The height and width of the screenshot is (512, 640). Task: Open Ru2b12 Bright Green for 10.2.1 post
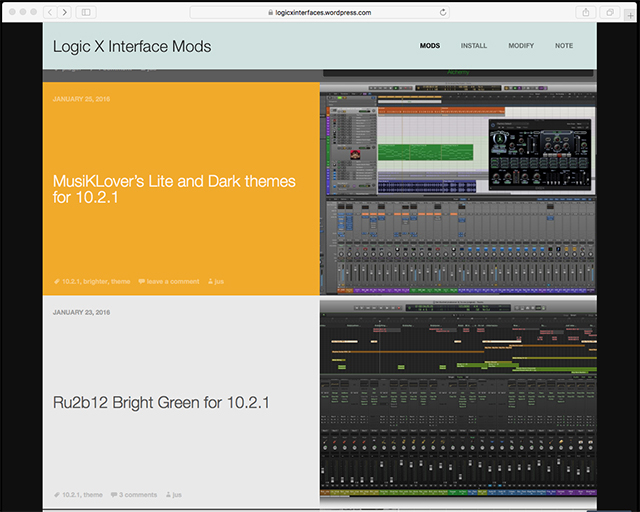click(161, 403)
